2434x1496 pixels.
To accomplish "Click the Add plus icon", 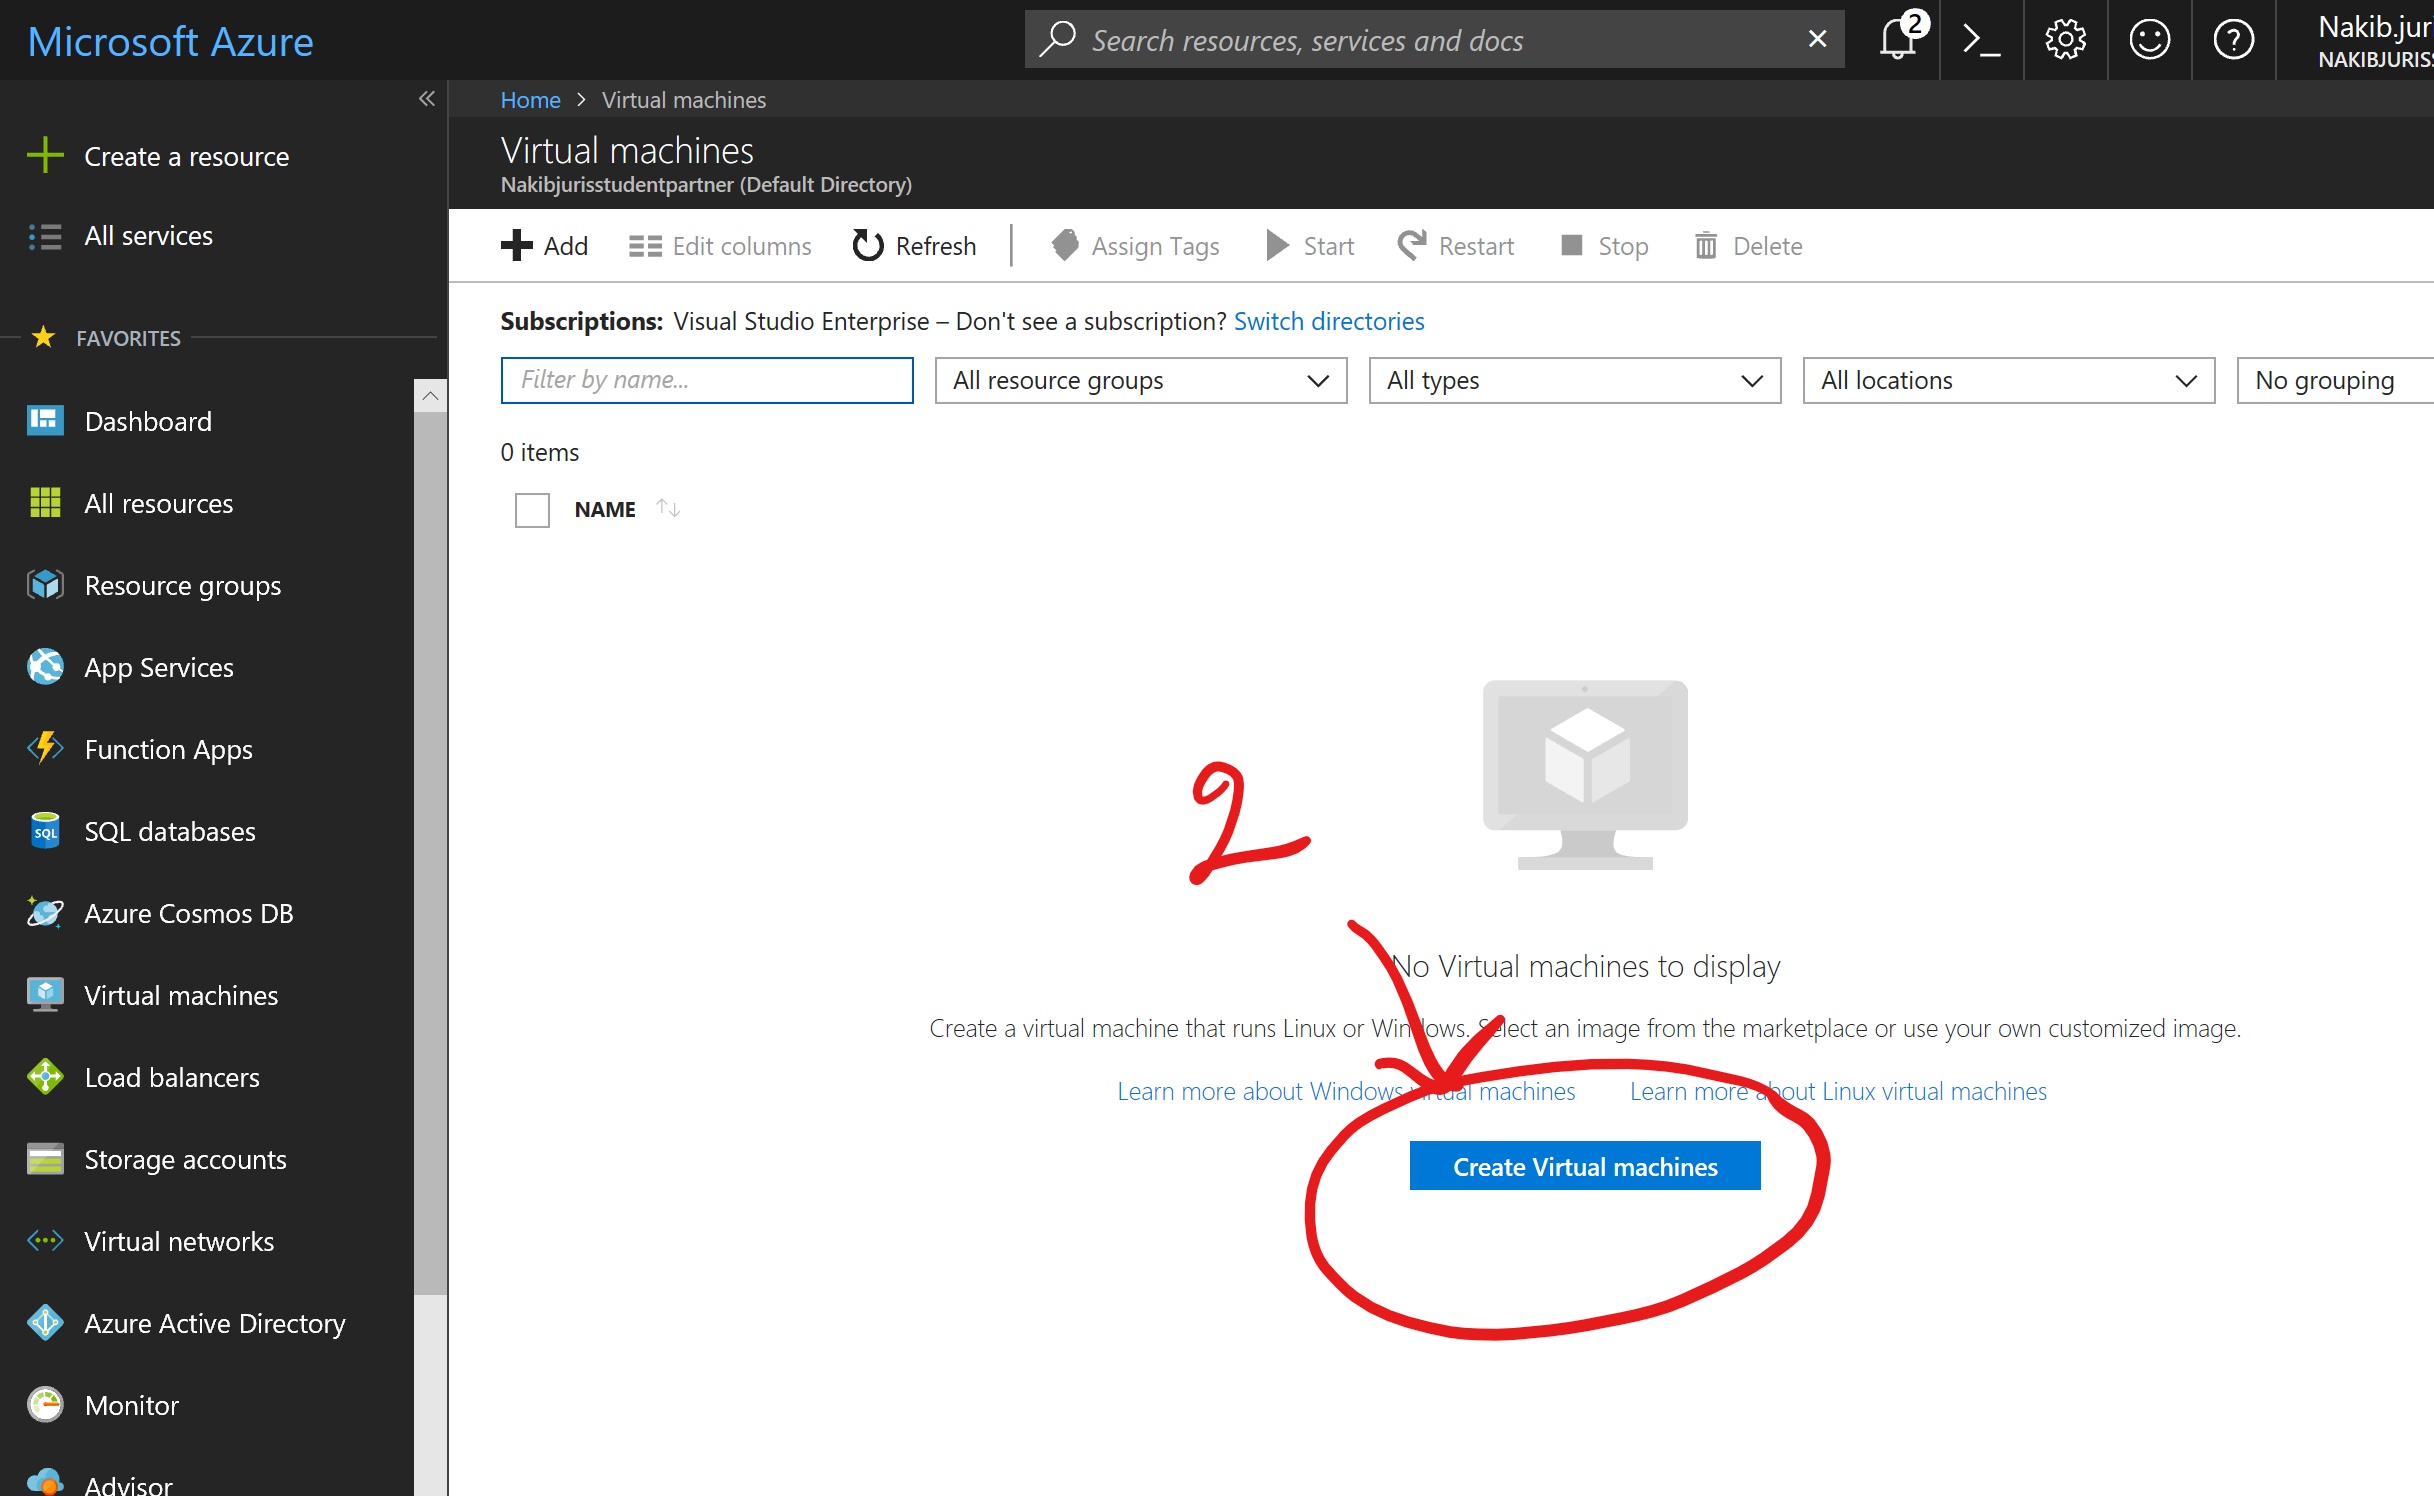I will tap(517, 246).
